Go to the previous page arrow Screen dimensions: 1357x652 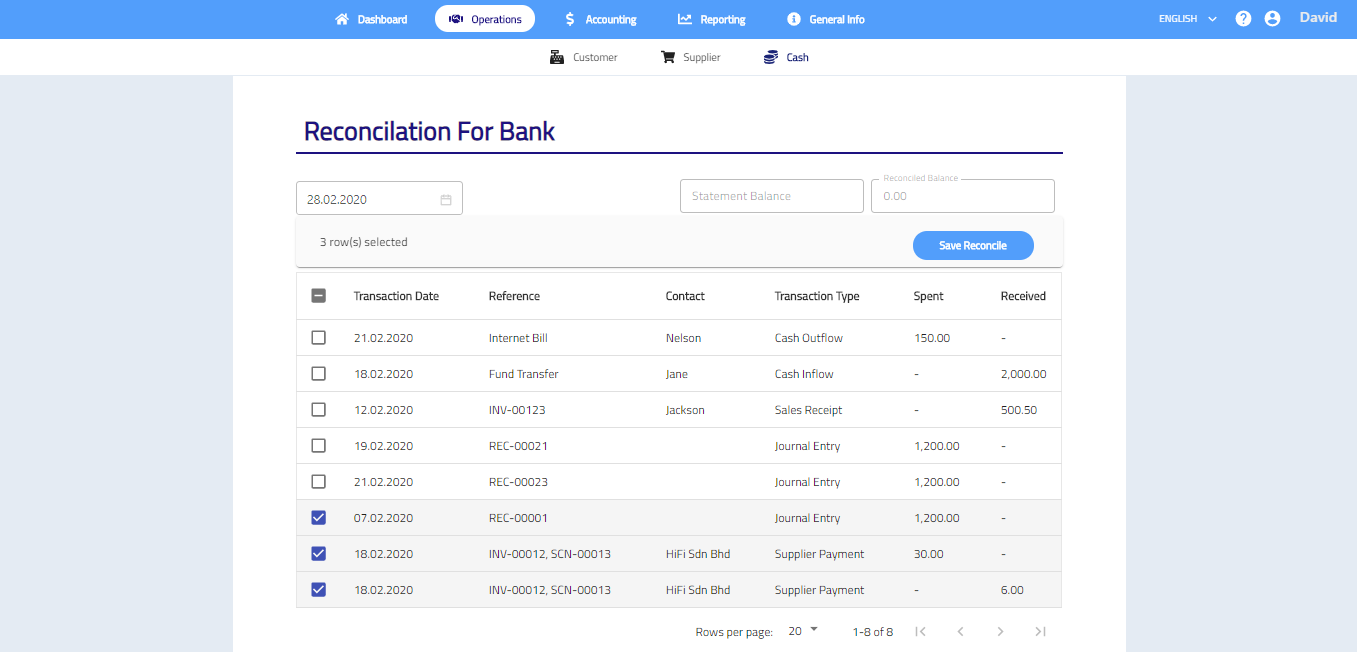pos(960,632)
